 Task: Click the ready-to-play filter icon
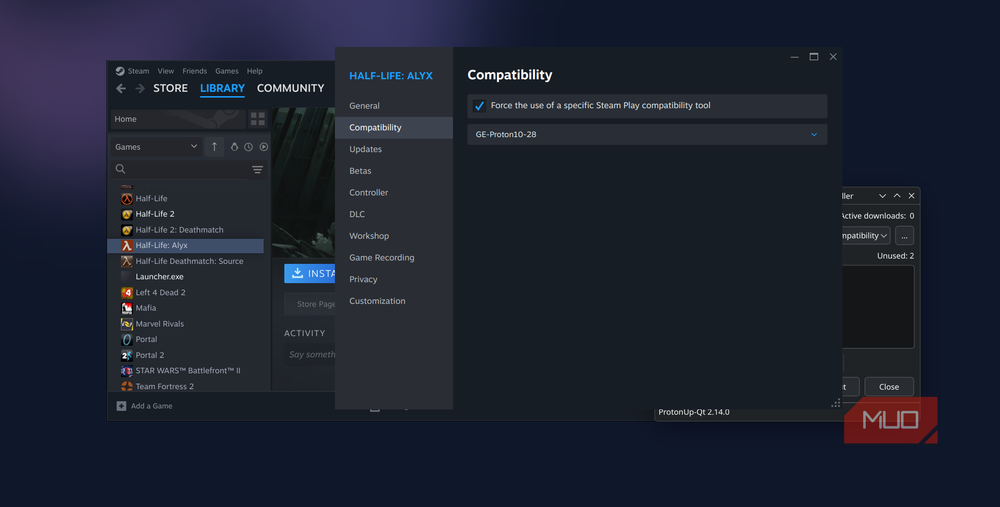tap(263, 147)
